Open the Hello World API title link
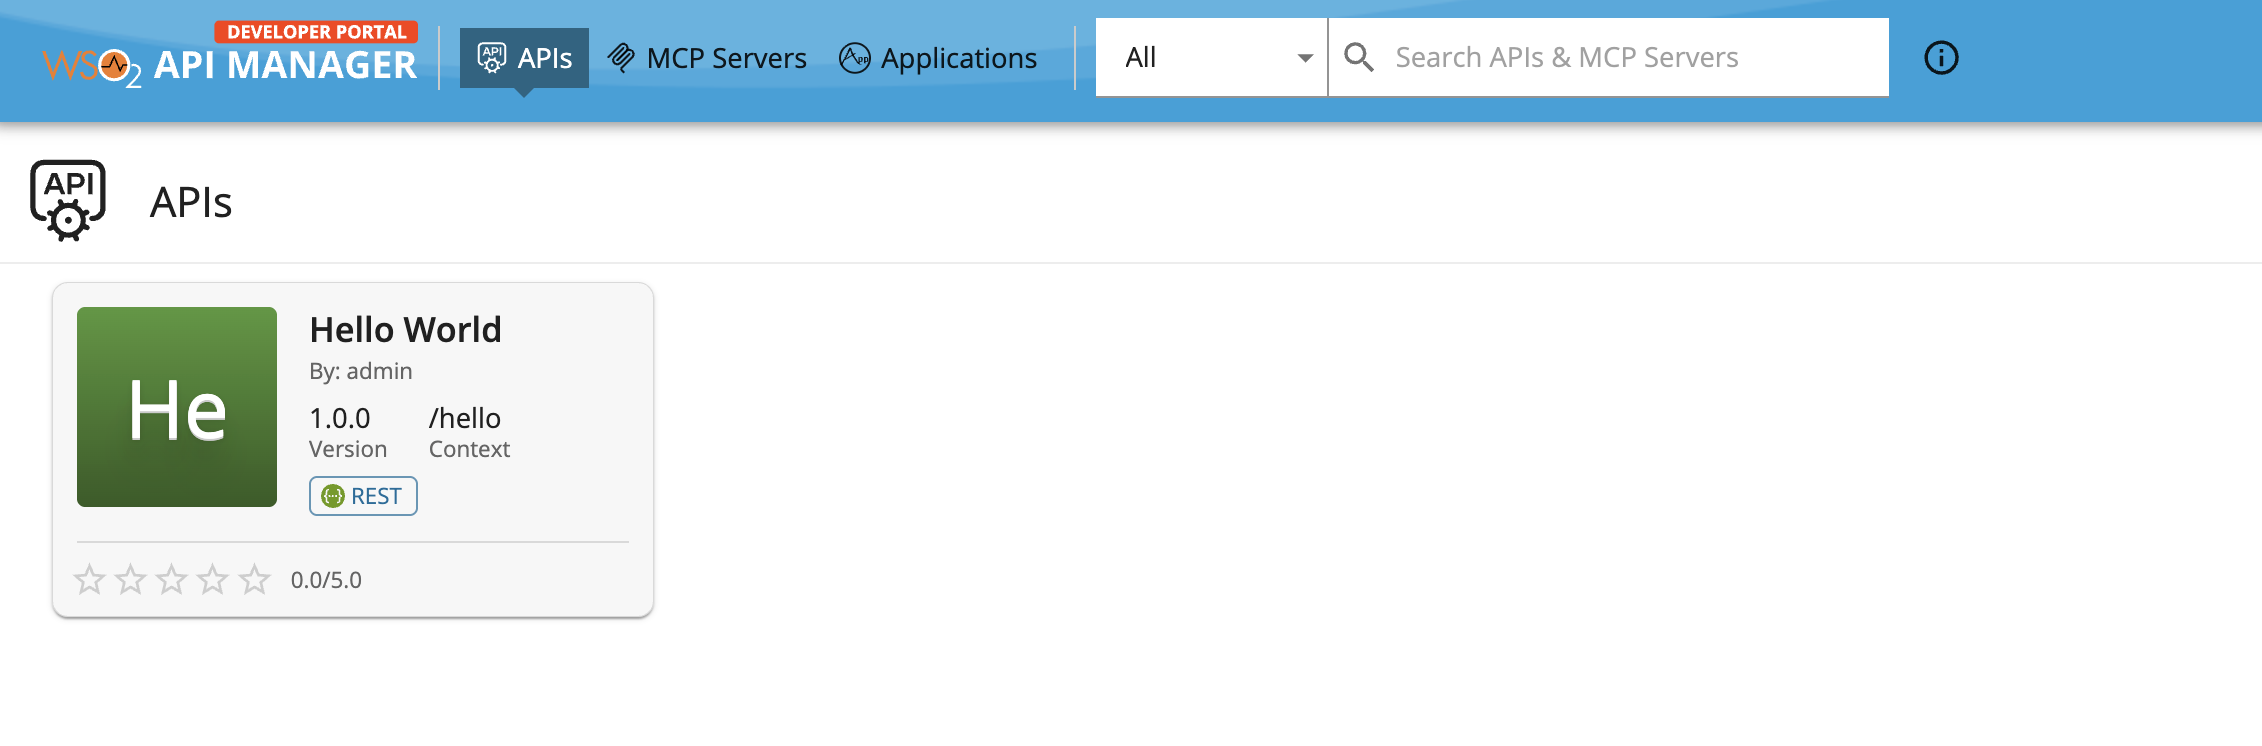2262x746 pixels. click(405, 330)
